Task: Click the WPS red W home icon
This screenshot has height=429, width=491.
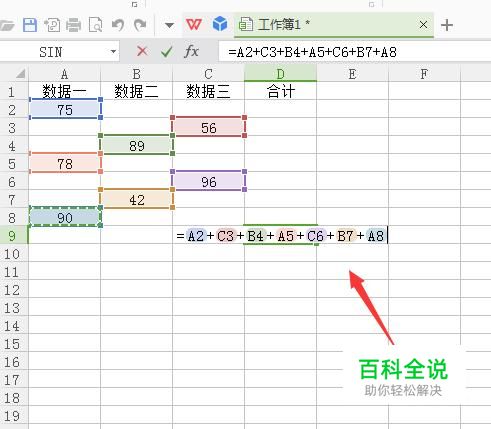Action: coord(194,24)
